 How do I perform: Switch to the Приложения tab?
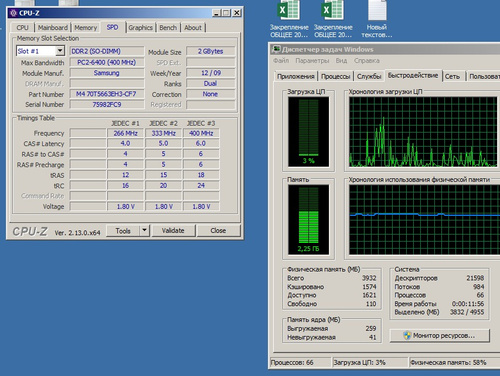pos(296,76)
